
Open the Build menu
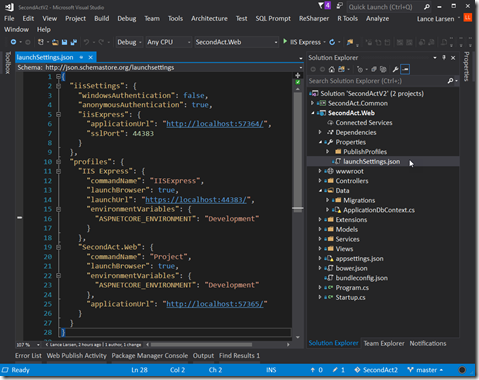coord(102,18)
